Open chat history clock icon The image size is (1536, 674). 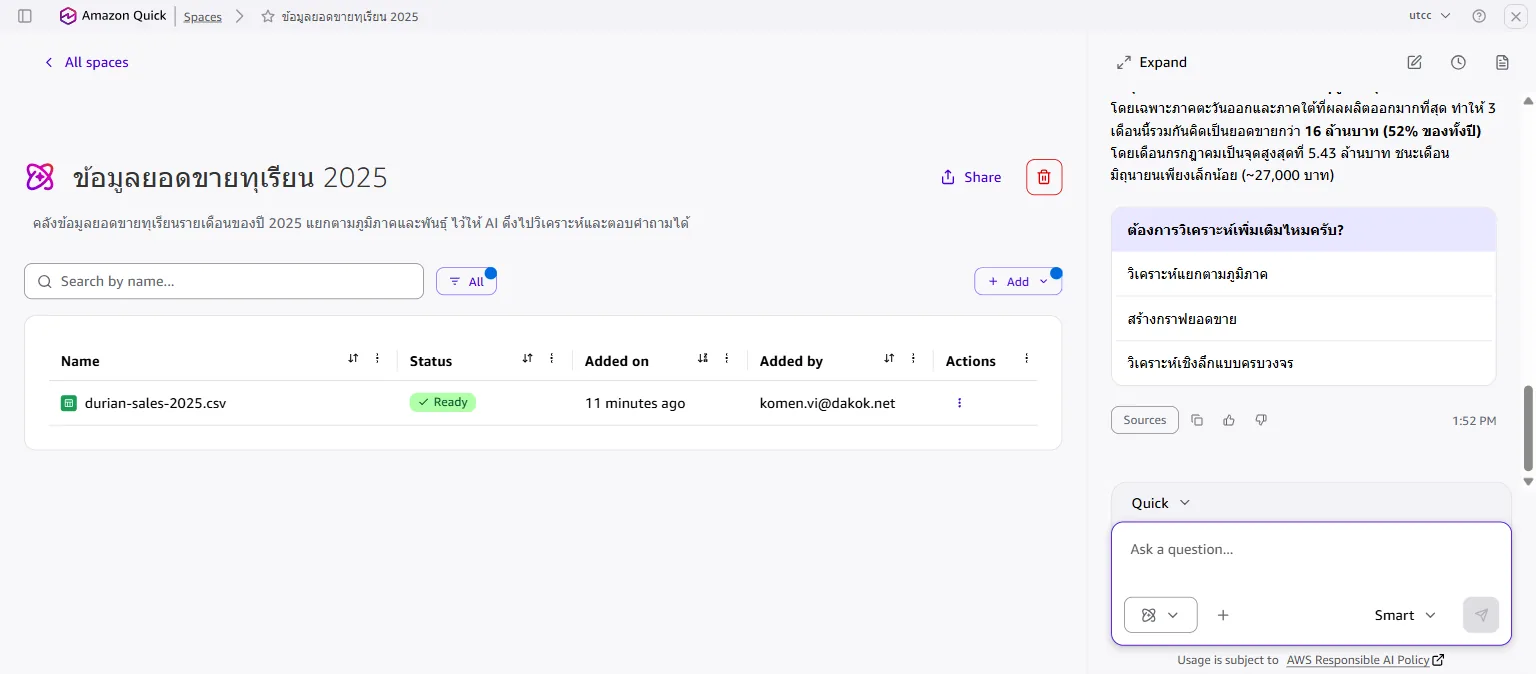coord(1458,62)
